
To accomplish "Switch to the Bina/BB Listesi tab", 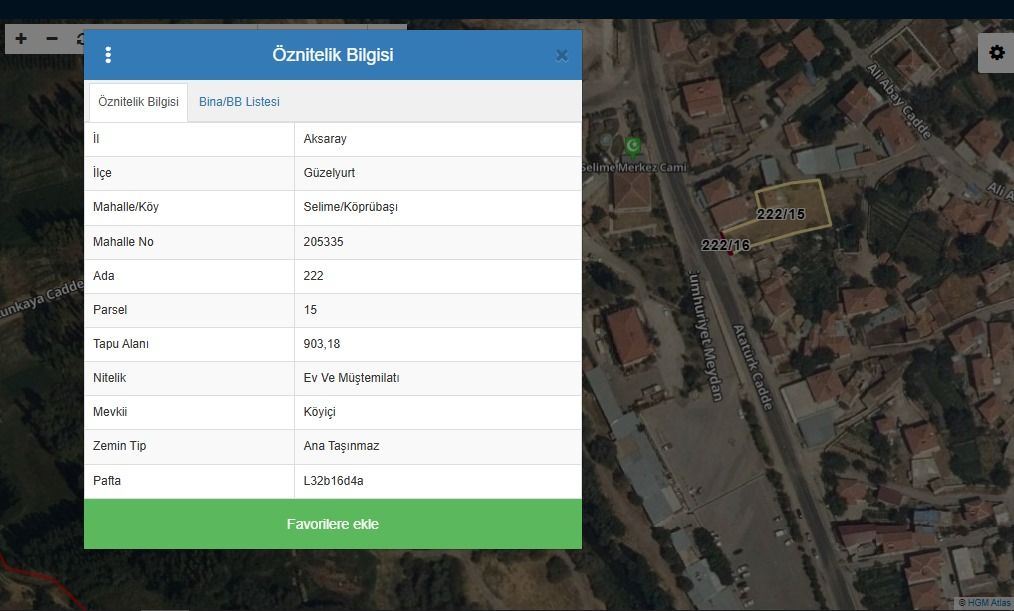I will tap(239, 102).
